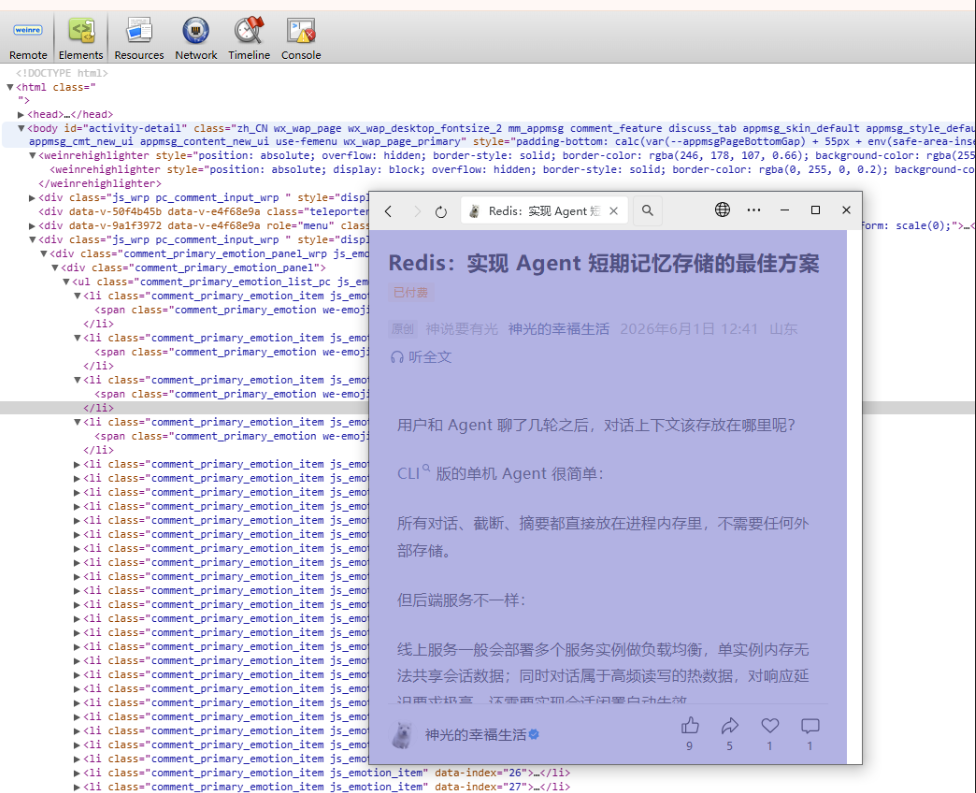Click the article title heading
This screenshot has height=793, width=976.
tap(604, 263)
